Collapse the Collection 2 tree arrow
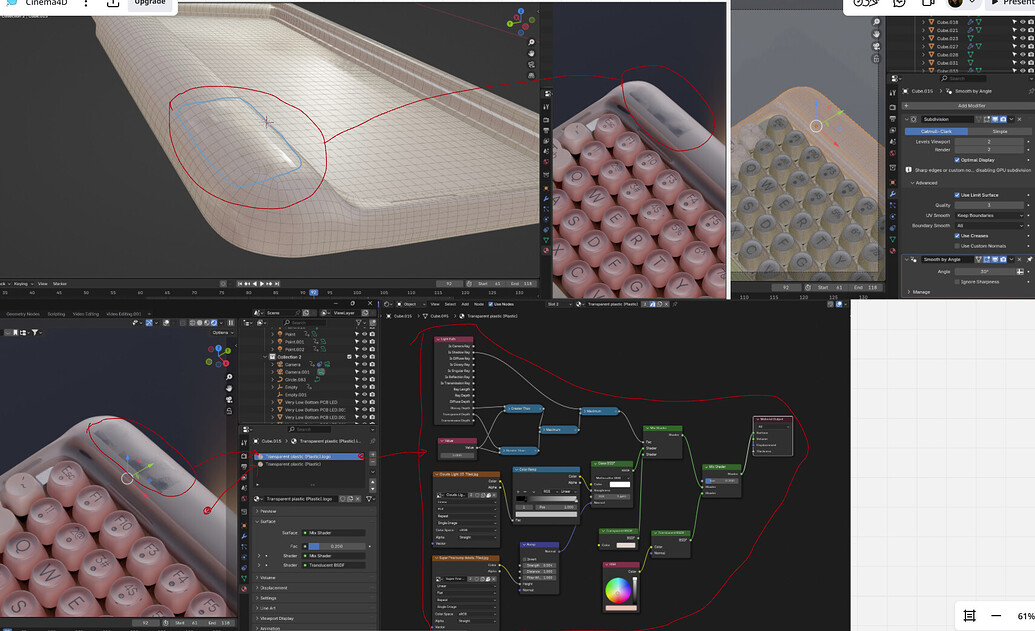This screenshot has width=1035, height=631. (x=265, y=357)
